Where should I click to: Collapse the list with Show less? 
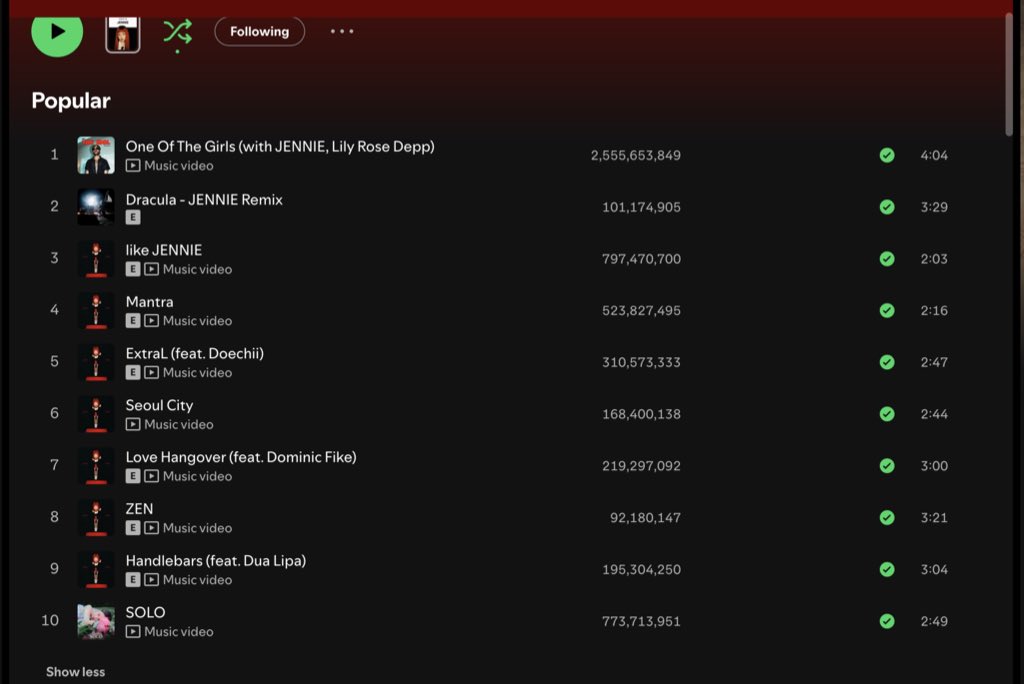click(x=75, y=672)
